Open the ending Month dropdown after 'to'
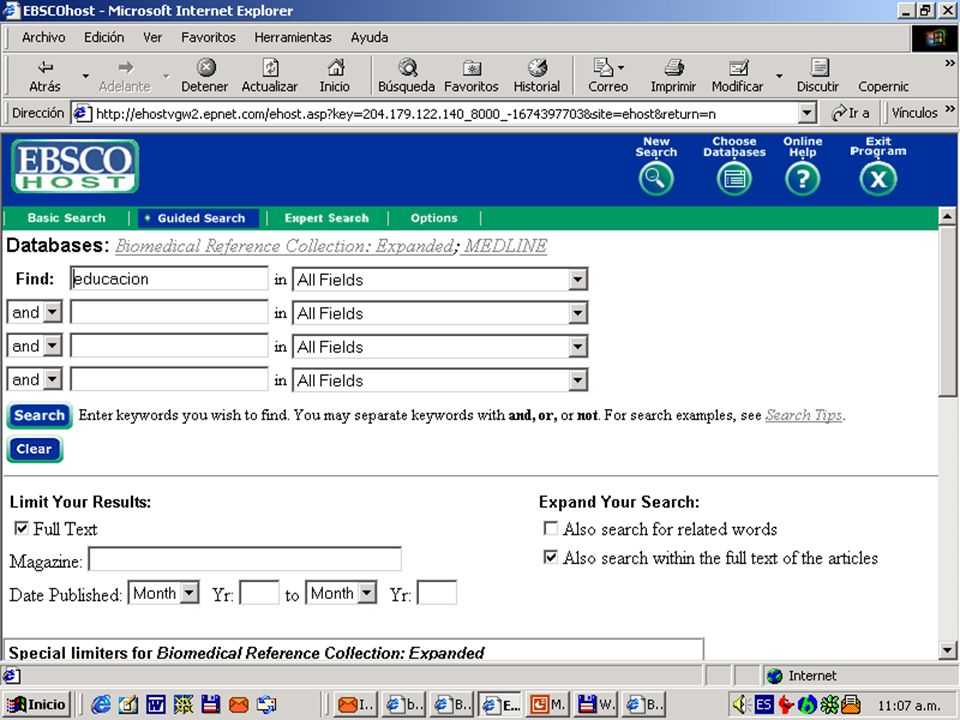Viewport: 960px width, 720px height. pyautogui.click(x=367, y=593)
